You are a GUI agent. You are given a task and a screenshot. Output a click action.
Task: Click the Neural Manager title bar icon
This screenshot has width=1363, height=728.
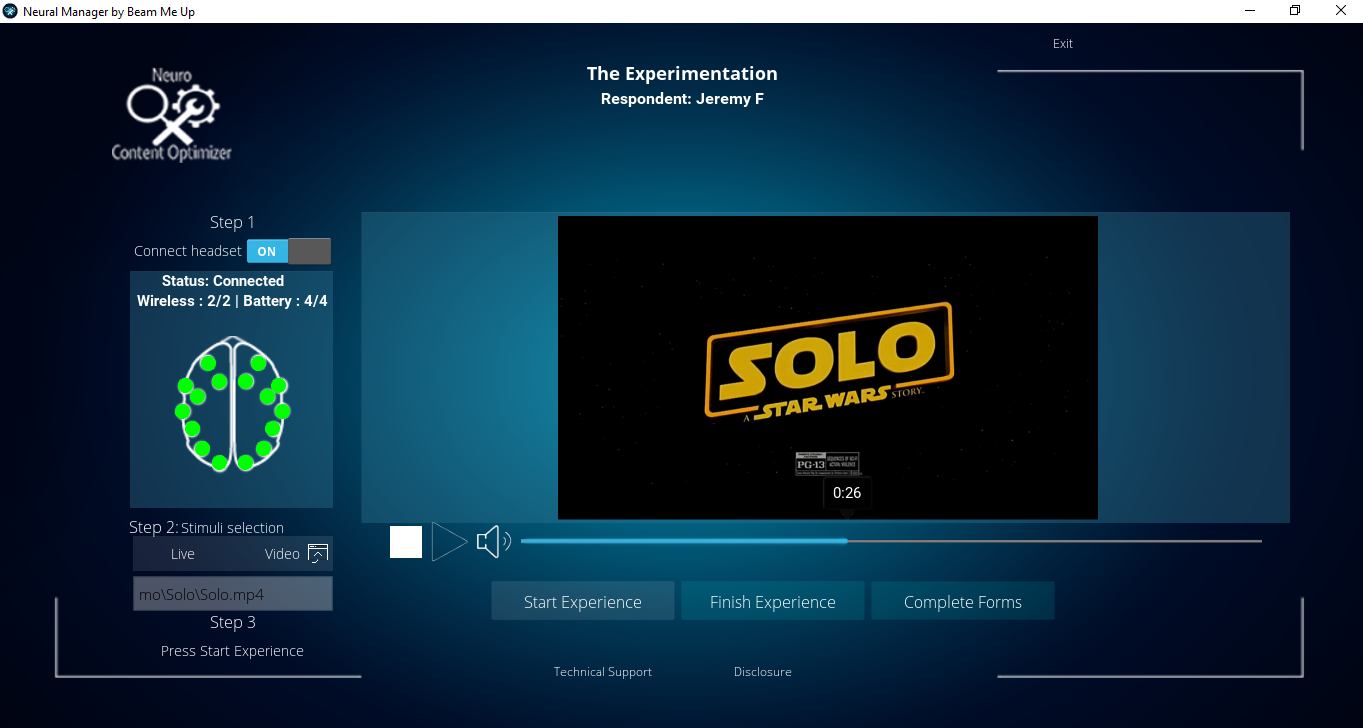[x=11, y=11]
